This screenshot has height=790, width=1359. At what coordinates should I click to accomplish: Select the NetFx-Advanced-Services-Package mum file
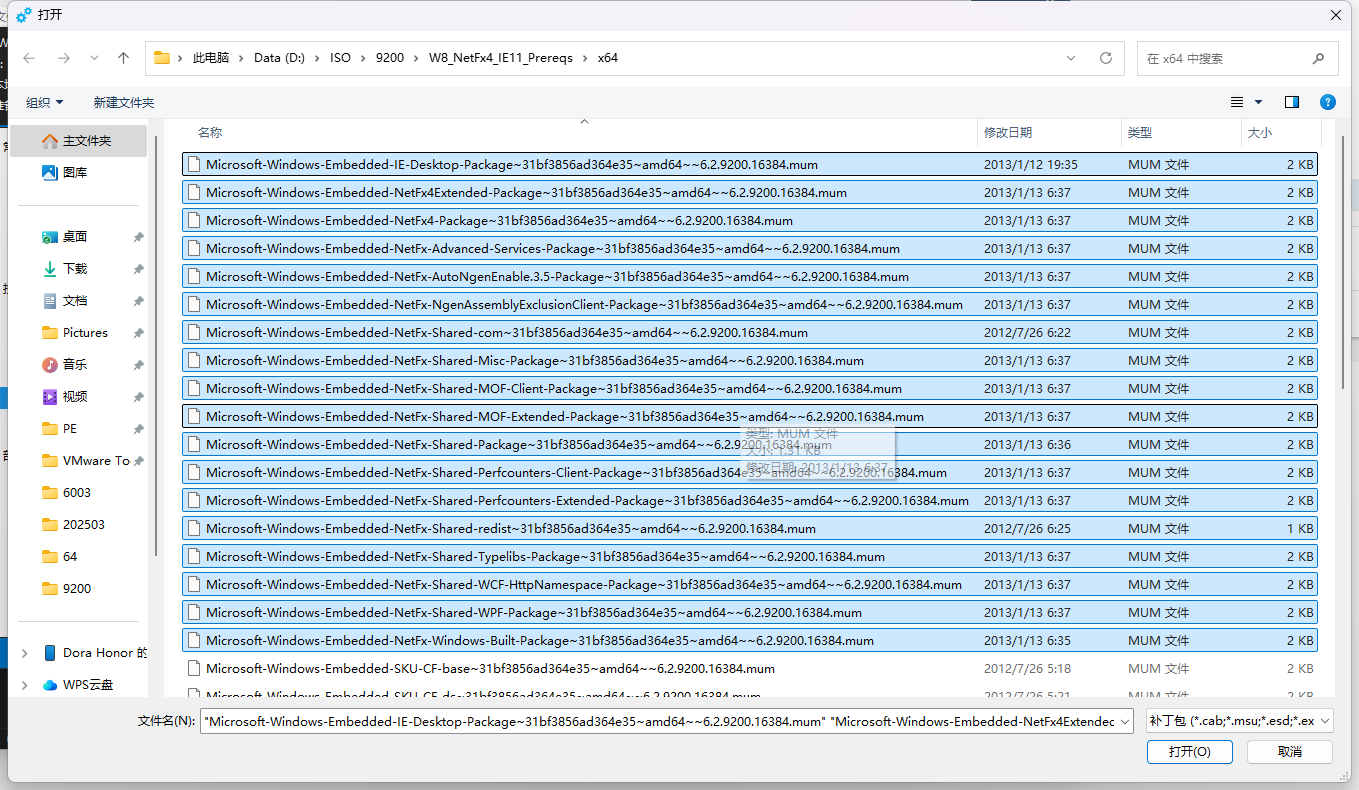[750, 248]
